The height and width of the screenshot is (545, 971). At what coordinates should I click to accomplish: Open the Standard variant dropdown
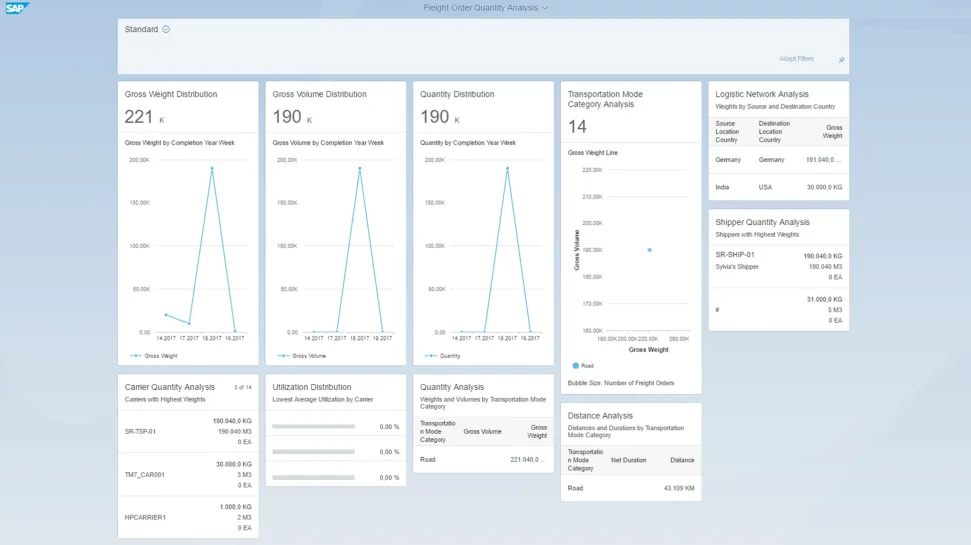pos(166,30)
